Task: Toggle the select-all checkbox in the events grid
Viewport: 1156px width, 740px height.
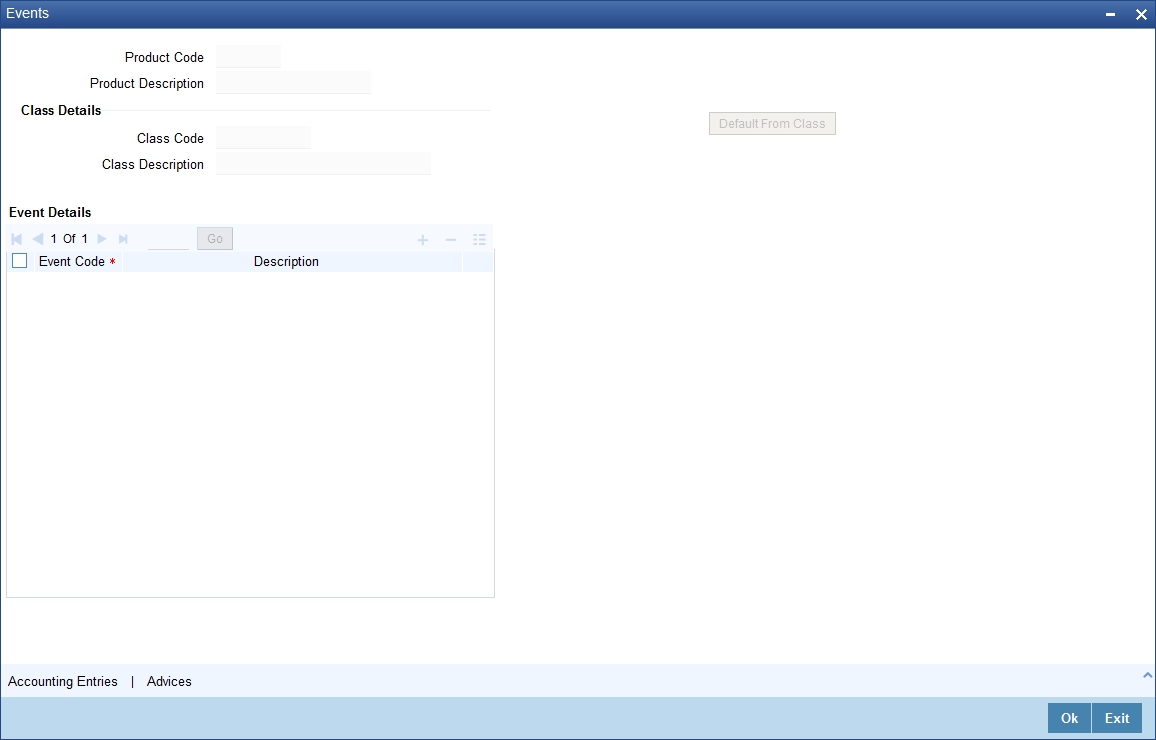Action: (x=19, y=260)
